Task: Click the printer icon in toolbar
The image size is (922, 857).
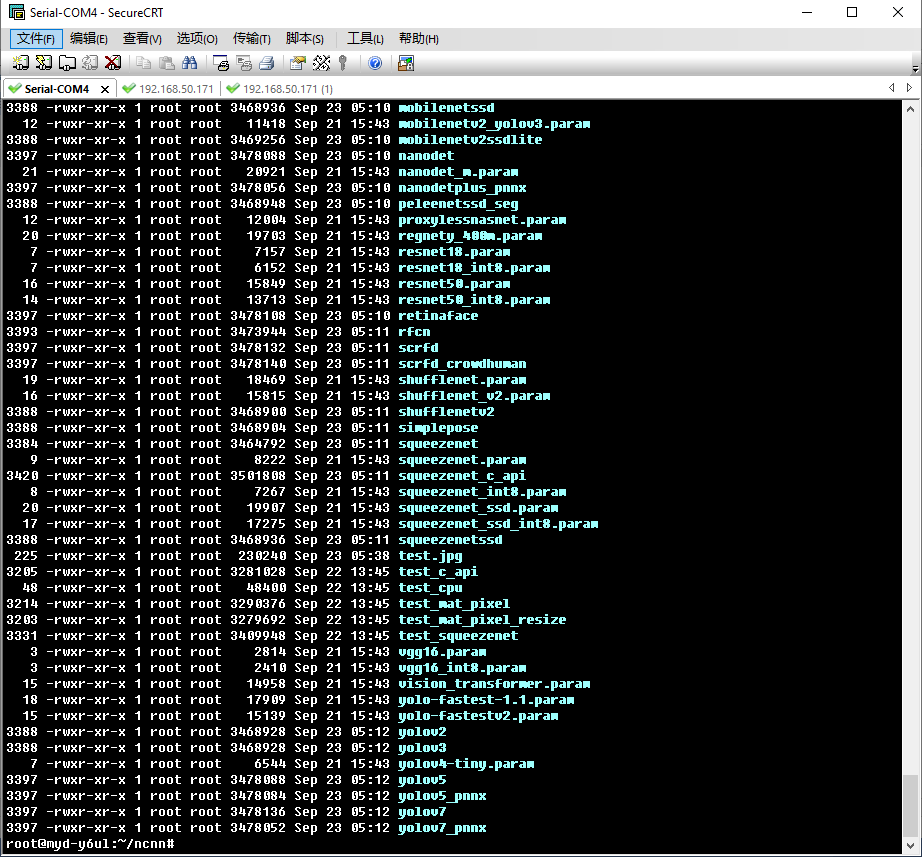Action: tap(267, 63)
